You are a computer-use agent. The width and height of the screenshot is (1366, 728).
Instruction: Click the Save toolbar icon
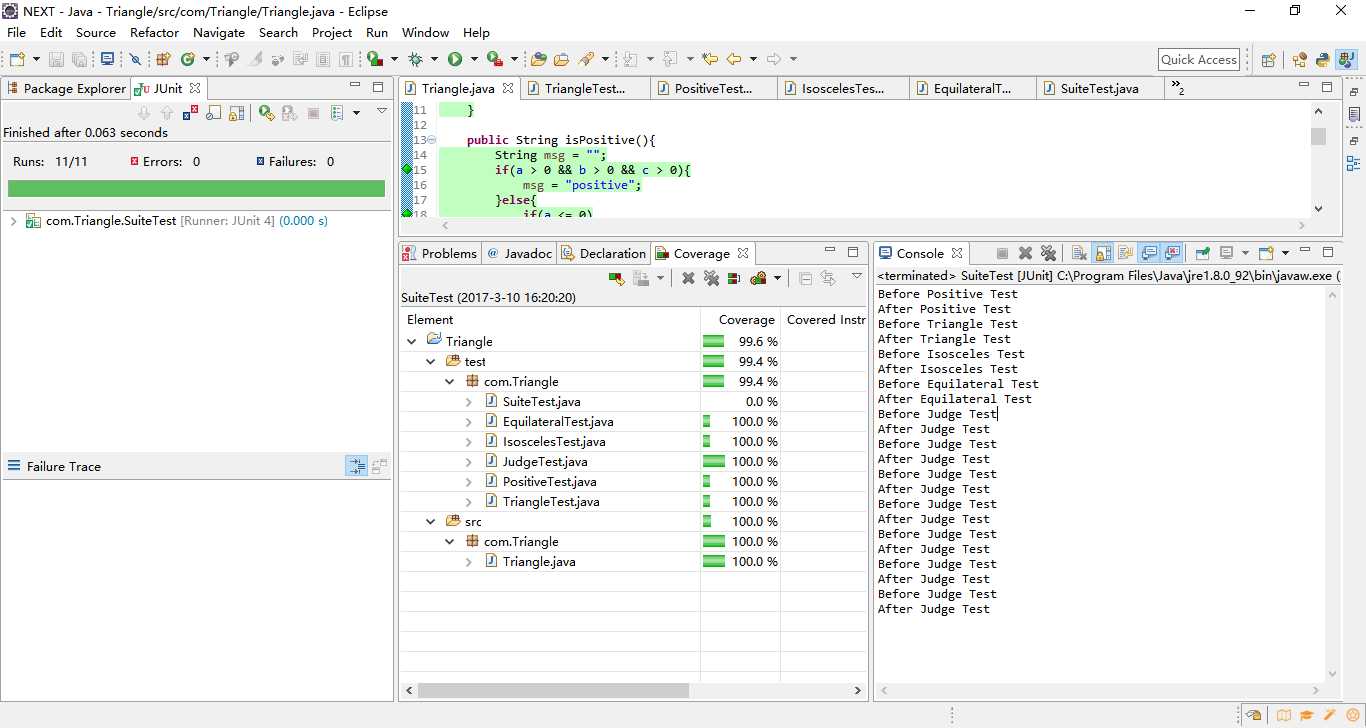[x=56, y=60]
